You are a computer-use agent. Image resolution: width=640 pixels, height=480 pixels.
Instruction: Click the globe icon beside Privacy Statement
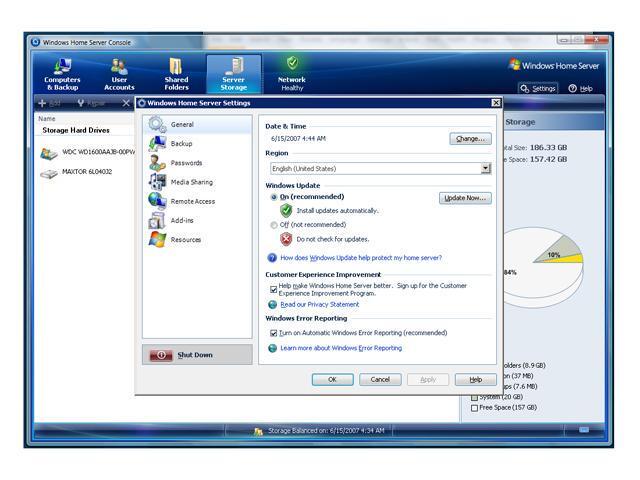coord(272,304)
